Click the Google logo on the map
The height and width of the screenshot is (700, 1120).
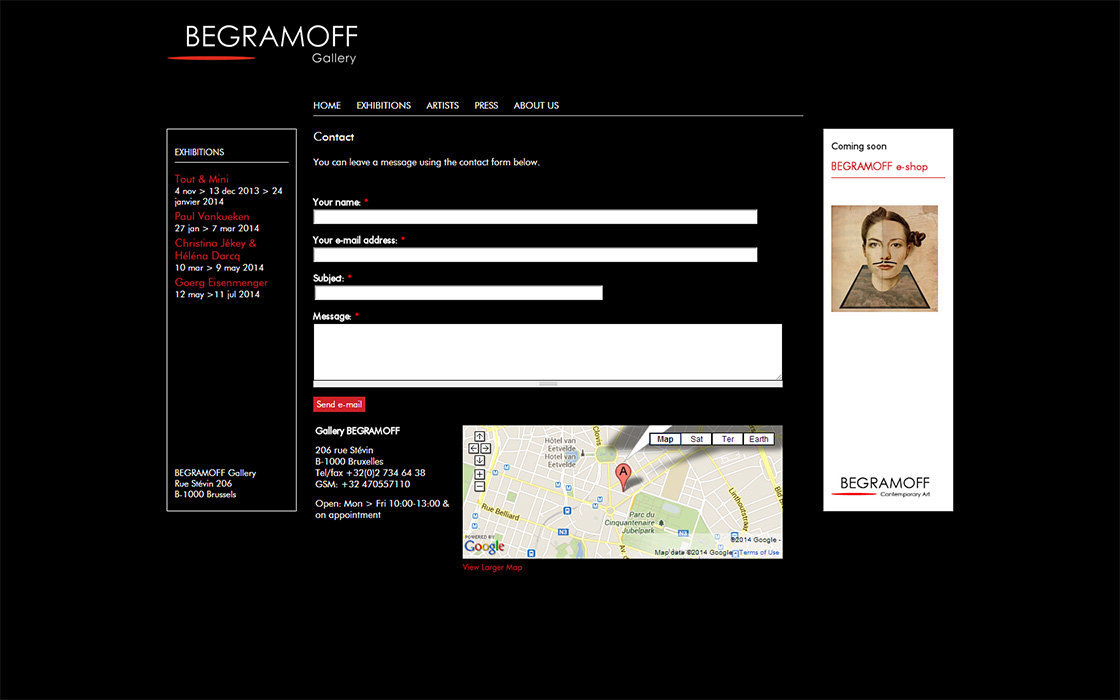click(x=484, y=546)
